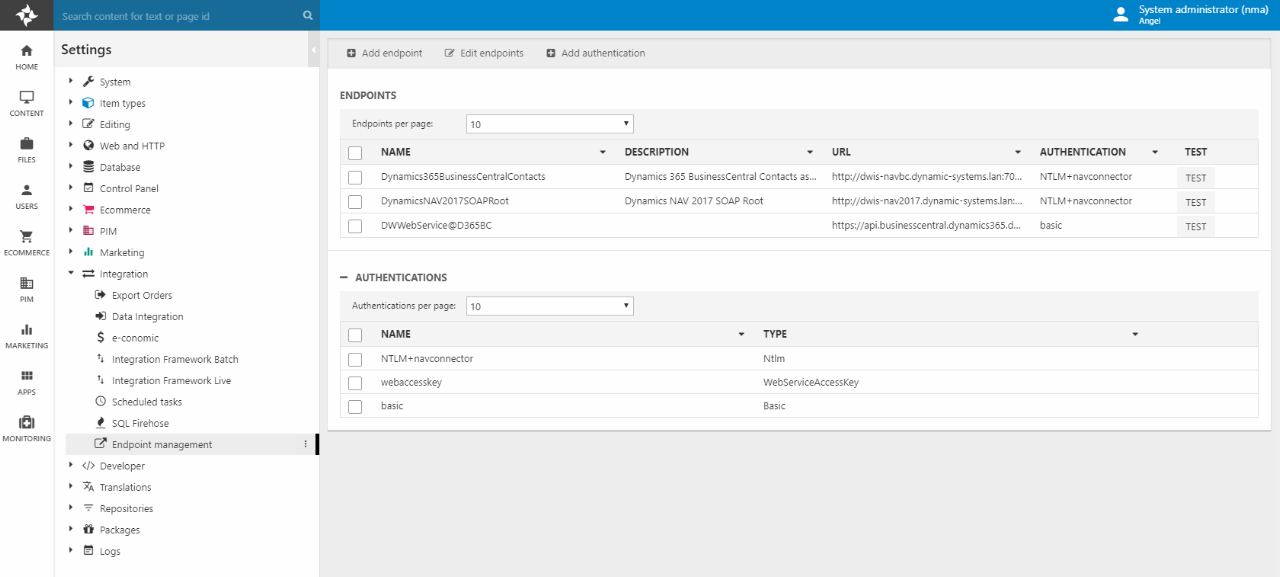Open the Endpoints per page dropdown
Screen dimensions: 1280x577
pos(549,124)
